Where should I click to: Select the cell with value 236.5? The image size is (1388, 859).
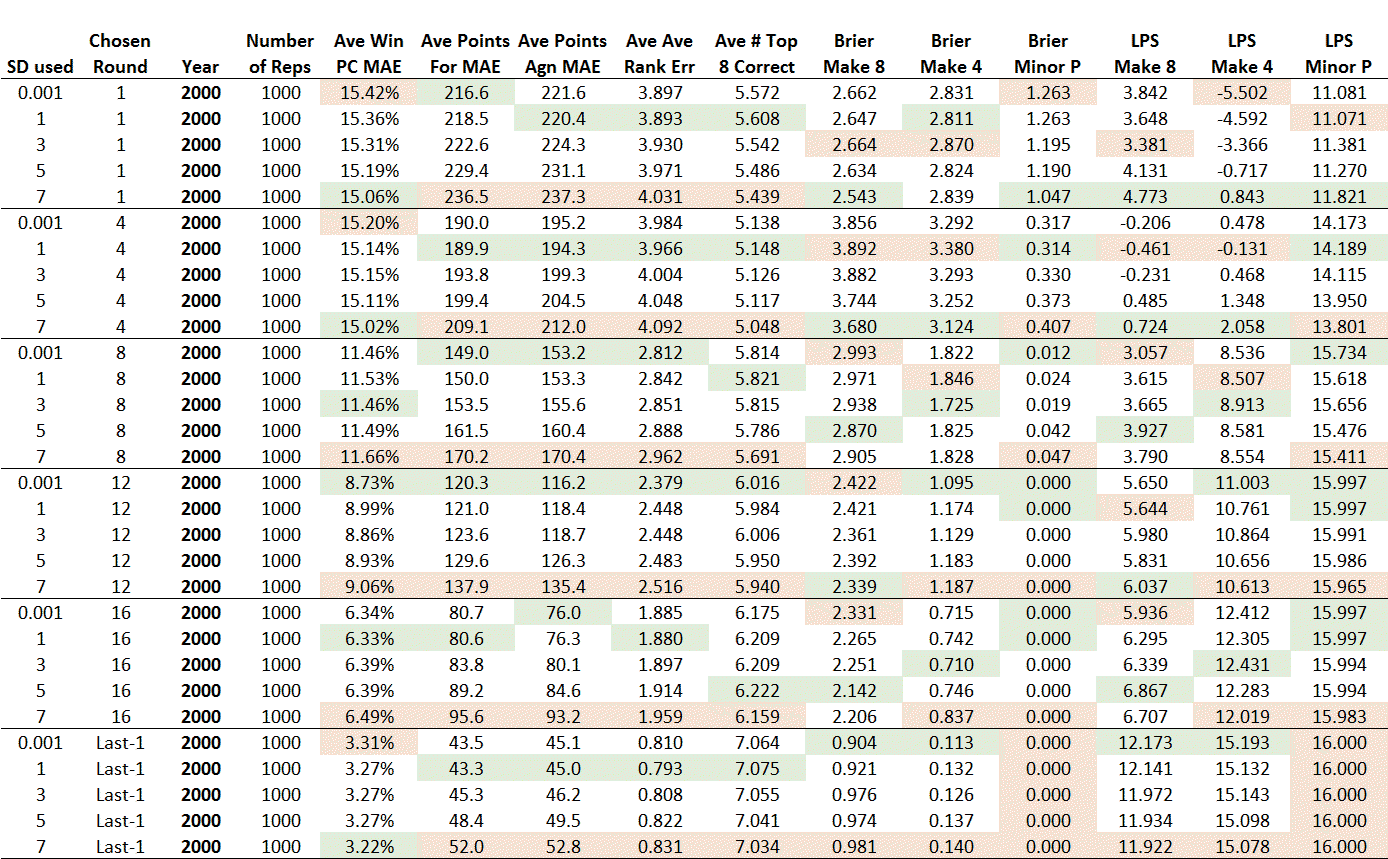pos(466,197)
